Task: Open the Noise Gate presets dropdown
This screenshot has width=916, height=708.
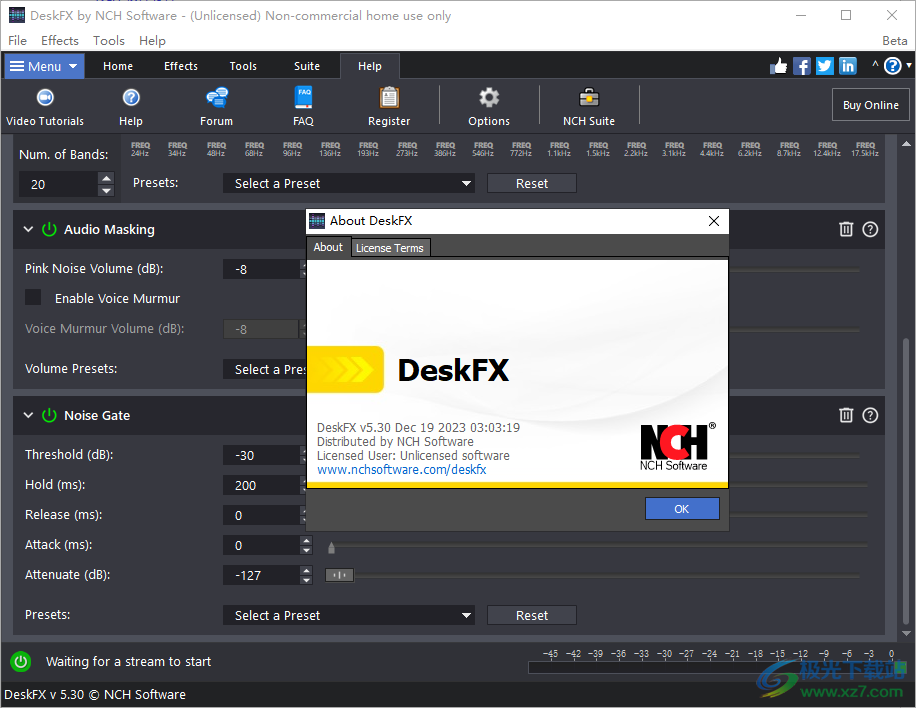Action: 349,615
